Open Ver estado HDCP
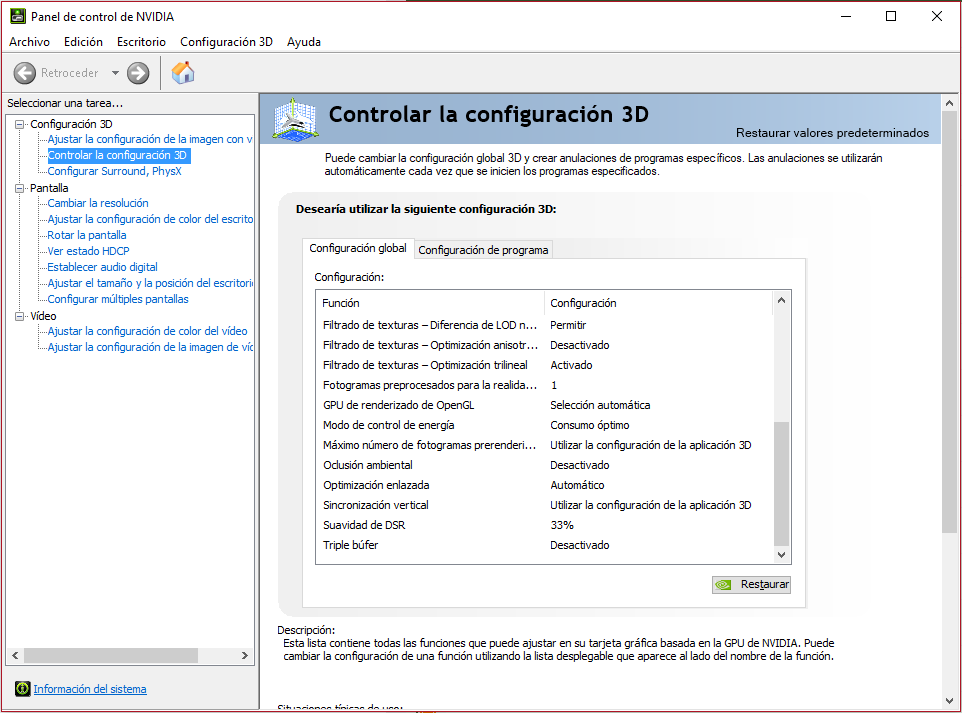Viewport: 962px width, 713px height. [x=88, y=251]
